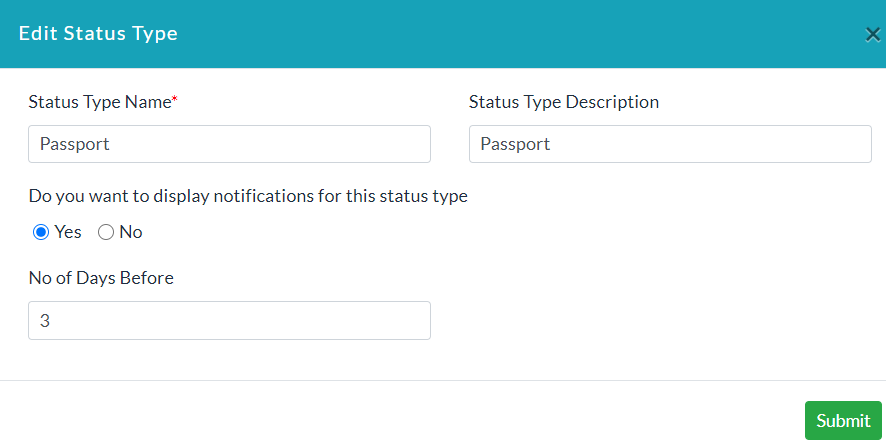Click the footer divider line above Submit

click(443, 380)
